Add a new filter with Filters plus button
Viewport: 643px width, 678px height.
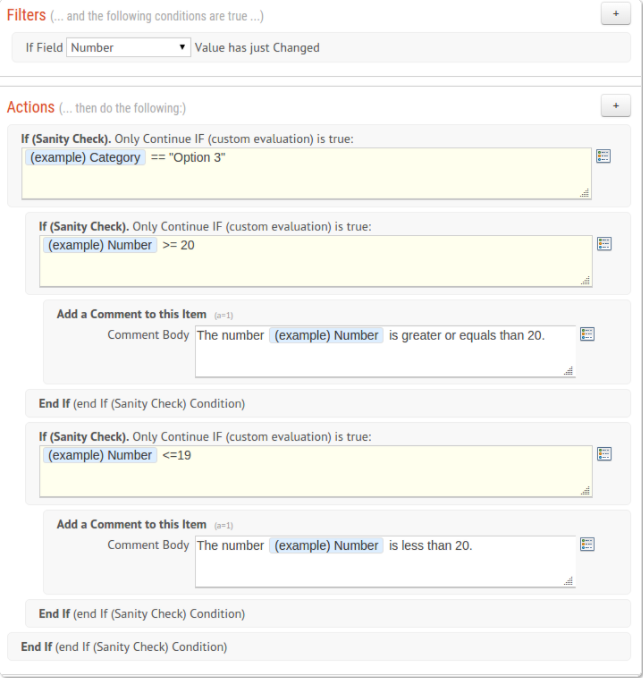tap(616, 14)
